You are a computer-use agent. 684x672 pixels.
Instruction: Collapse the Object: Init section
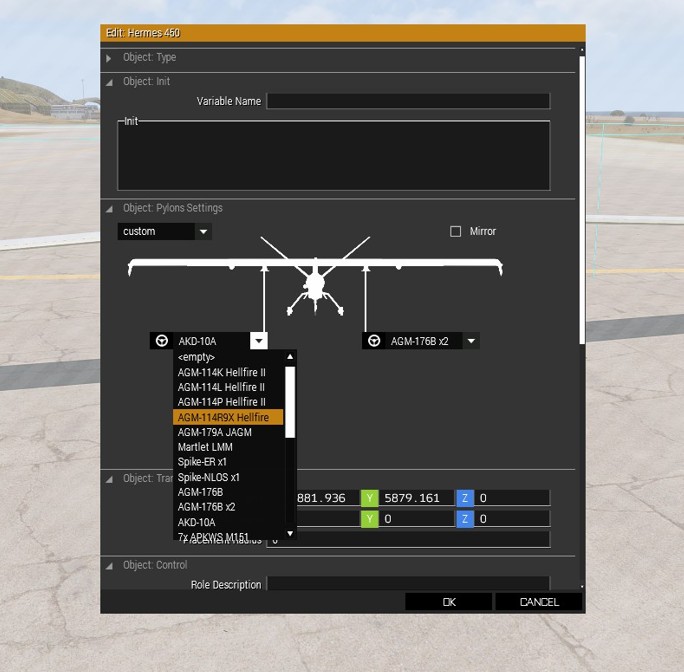click(109, 82)
